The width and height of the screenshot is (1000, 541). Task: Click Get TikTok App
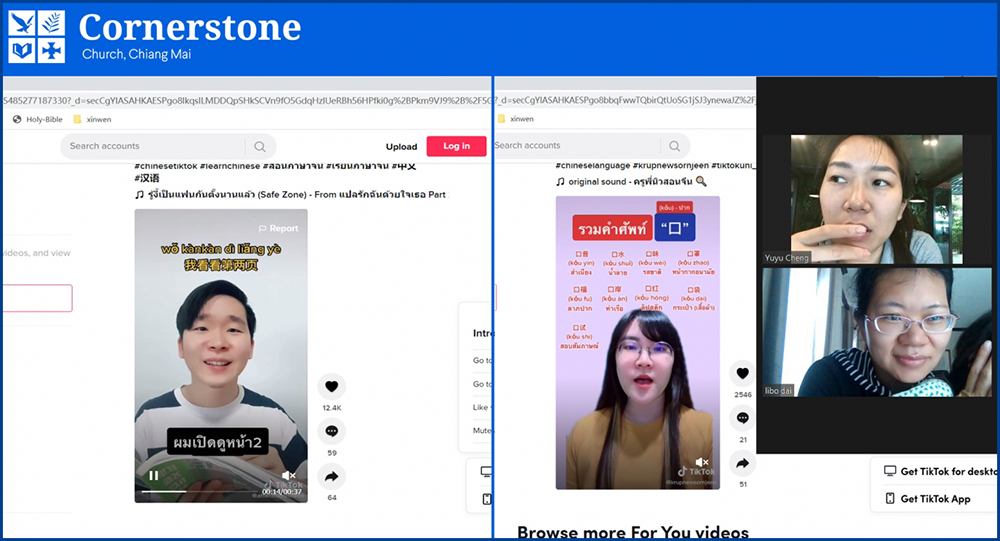click(927, 499)
